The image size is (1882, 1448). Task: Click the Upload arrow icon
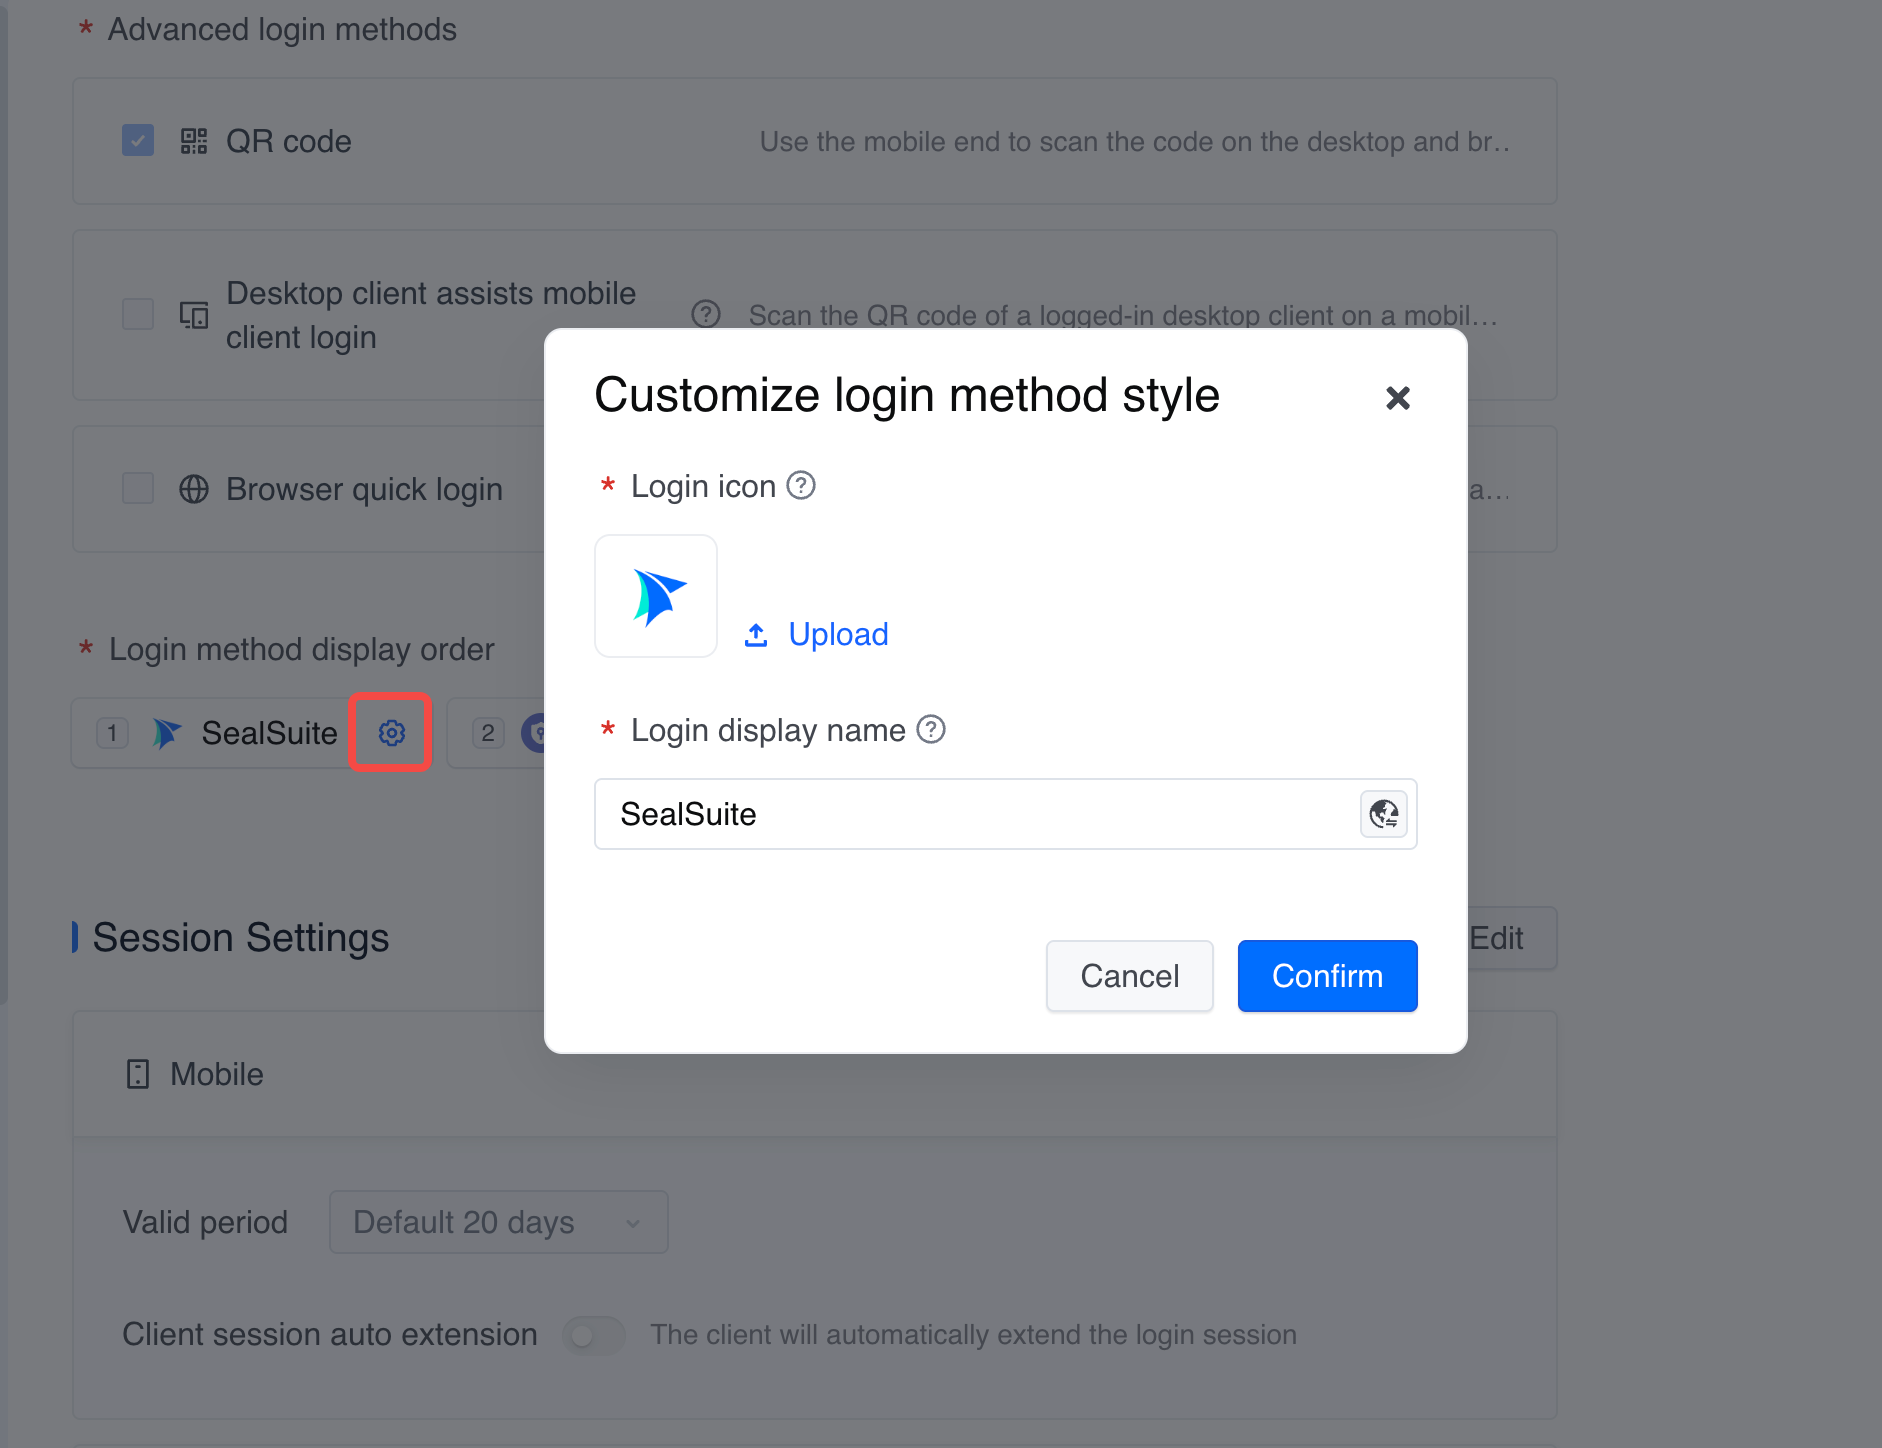pyautogui.click(x=756, y=635)
